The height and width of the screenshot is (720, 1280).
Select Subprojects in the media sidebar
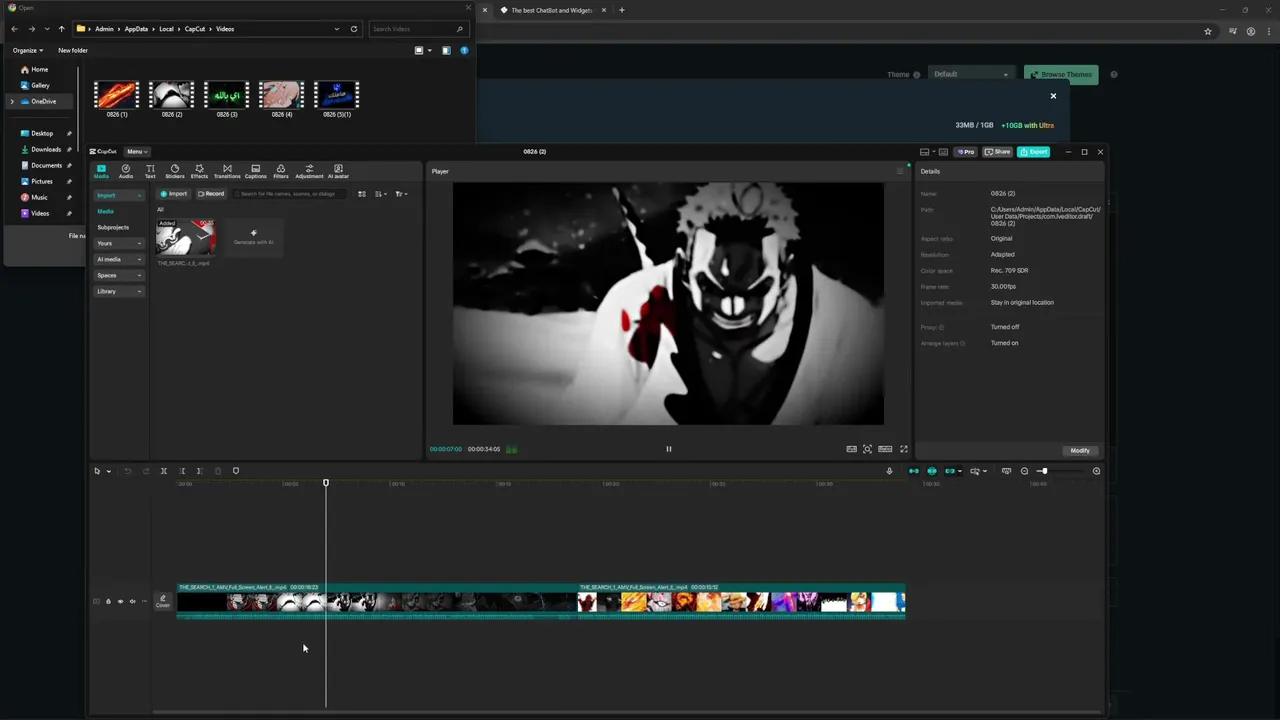pos(113,227)
